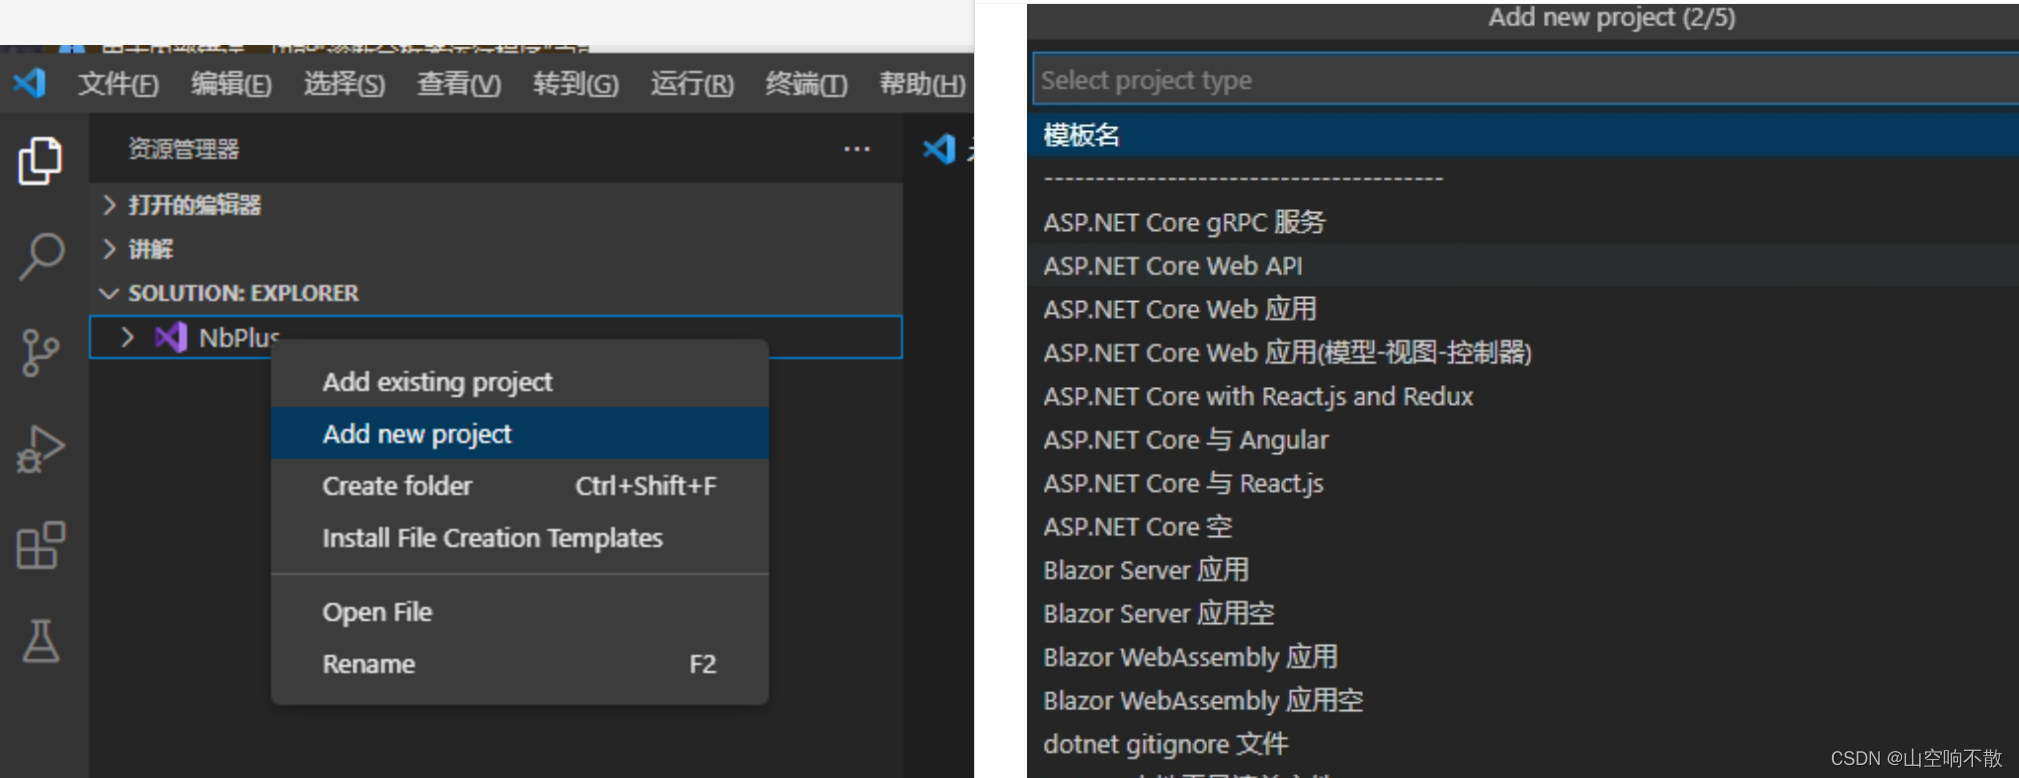Open the Source Control view
Viewport: 2019px width, 778px height.
pos(41,353)
